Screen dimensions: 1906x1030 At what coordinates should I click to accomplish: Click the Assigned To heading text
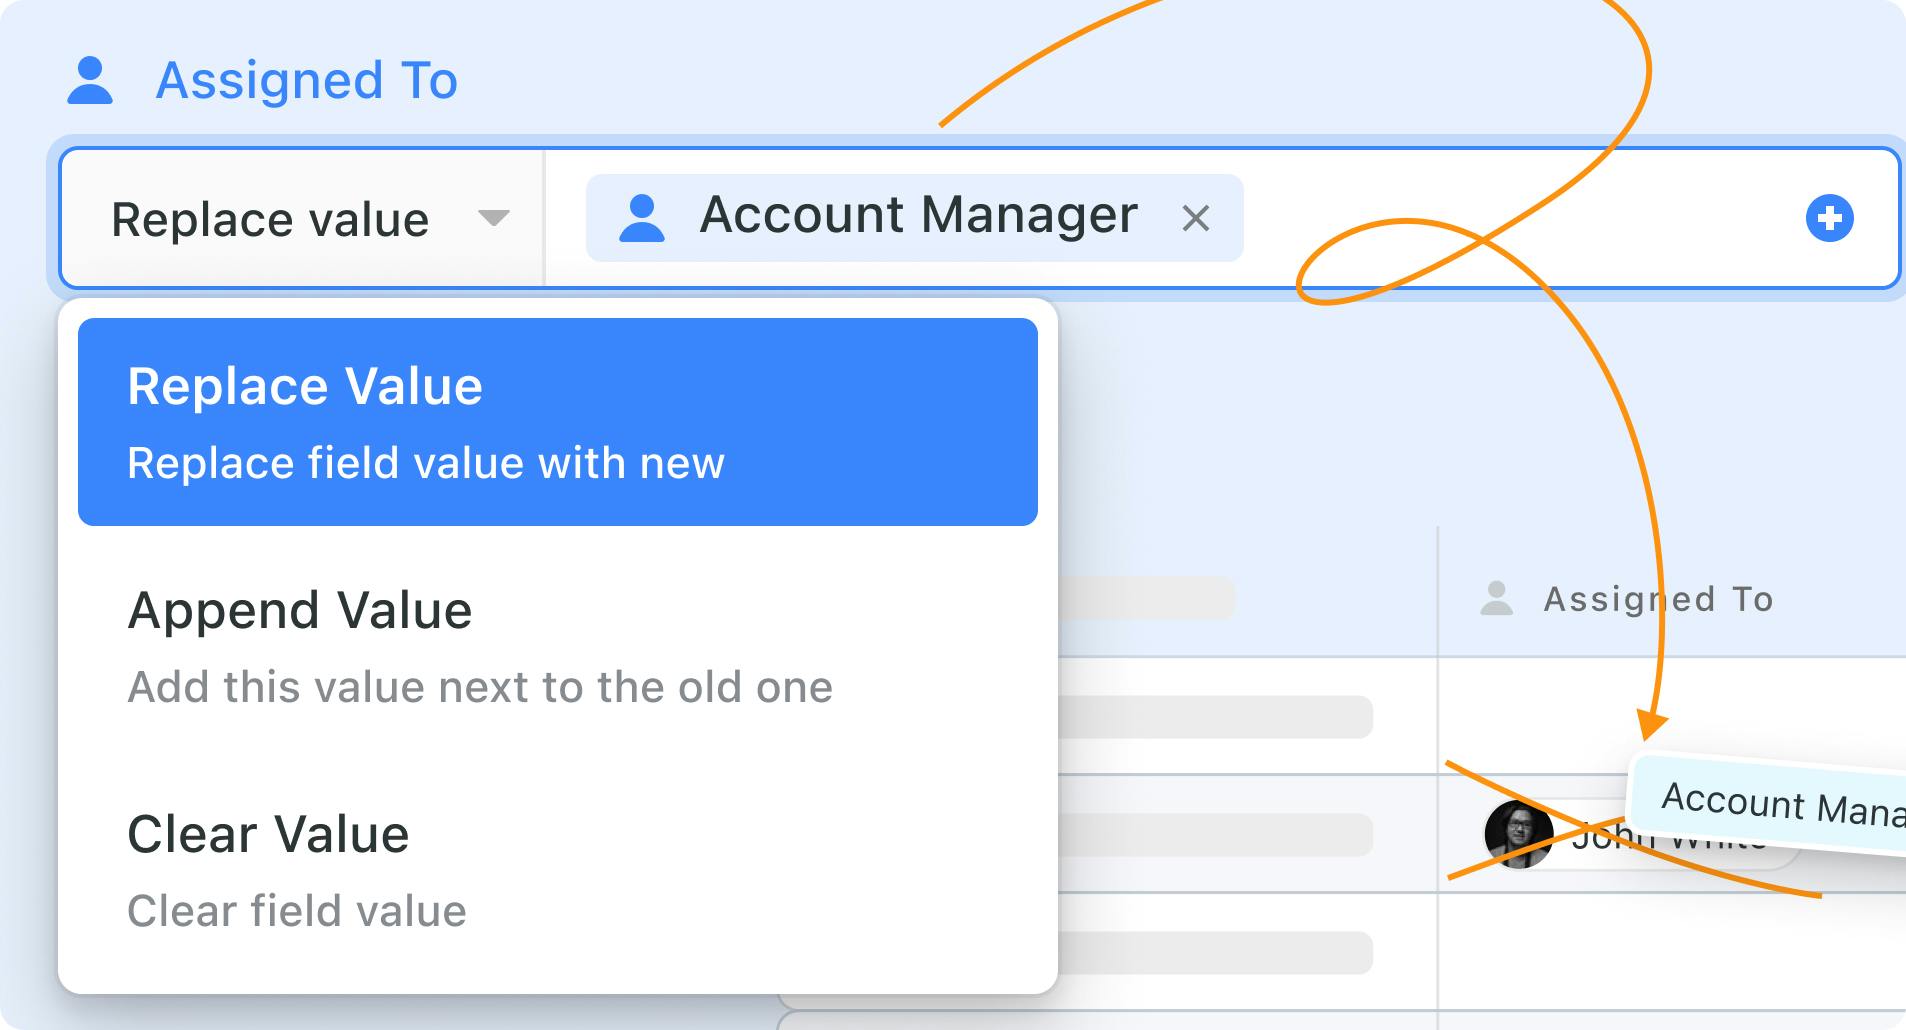[x=307, y=81]
